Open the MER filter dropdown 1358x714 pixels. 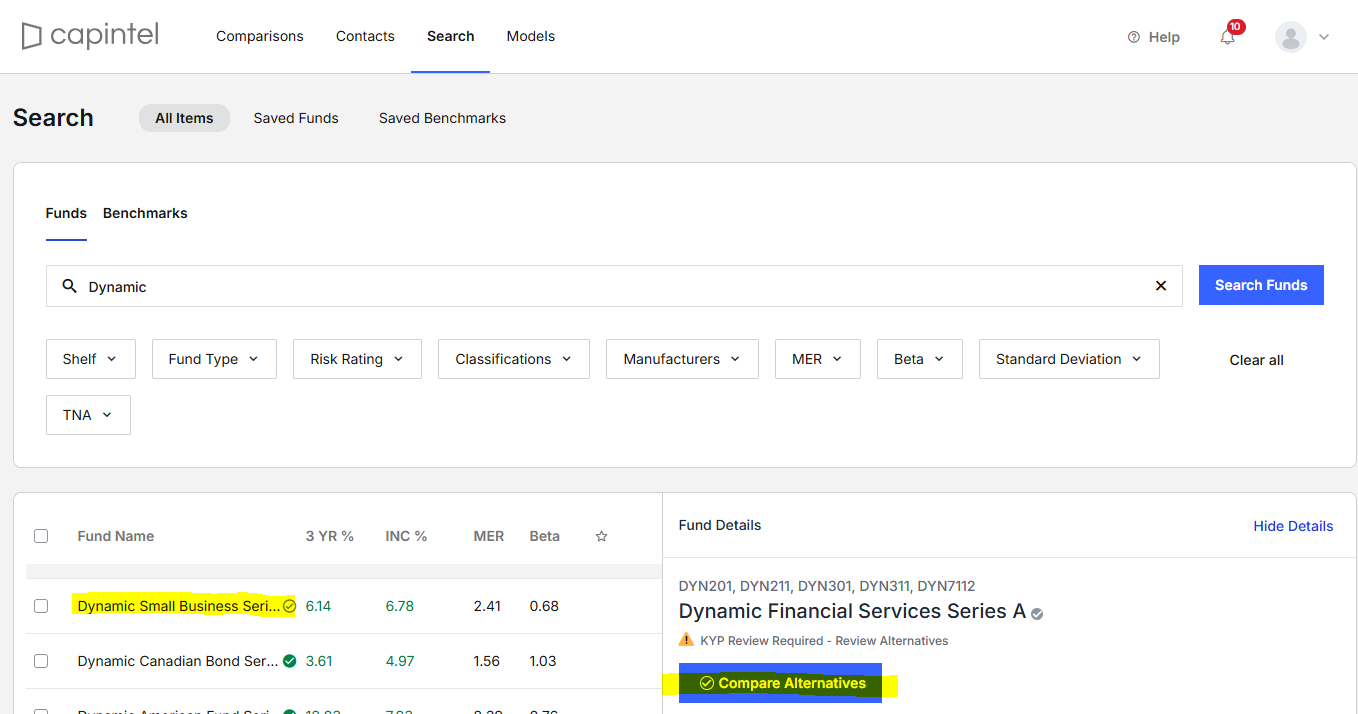tap(818, 359)
